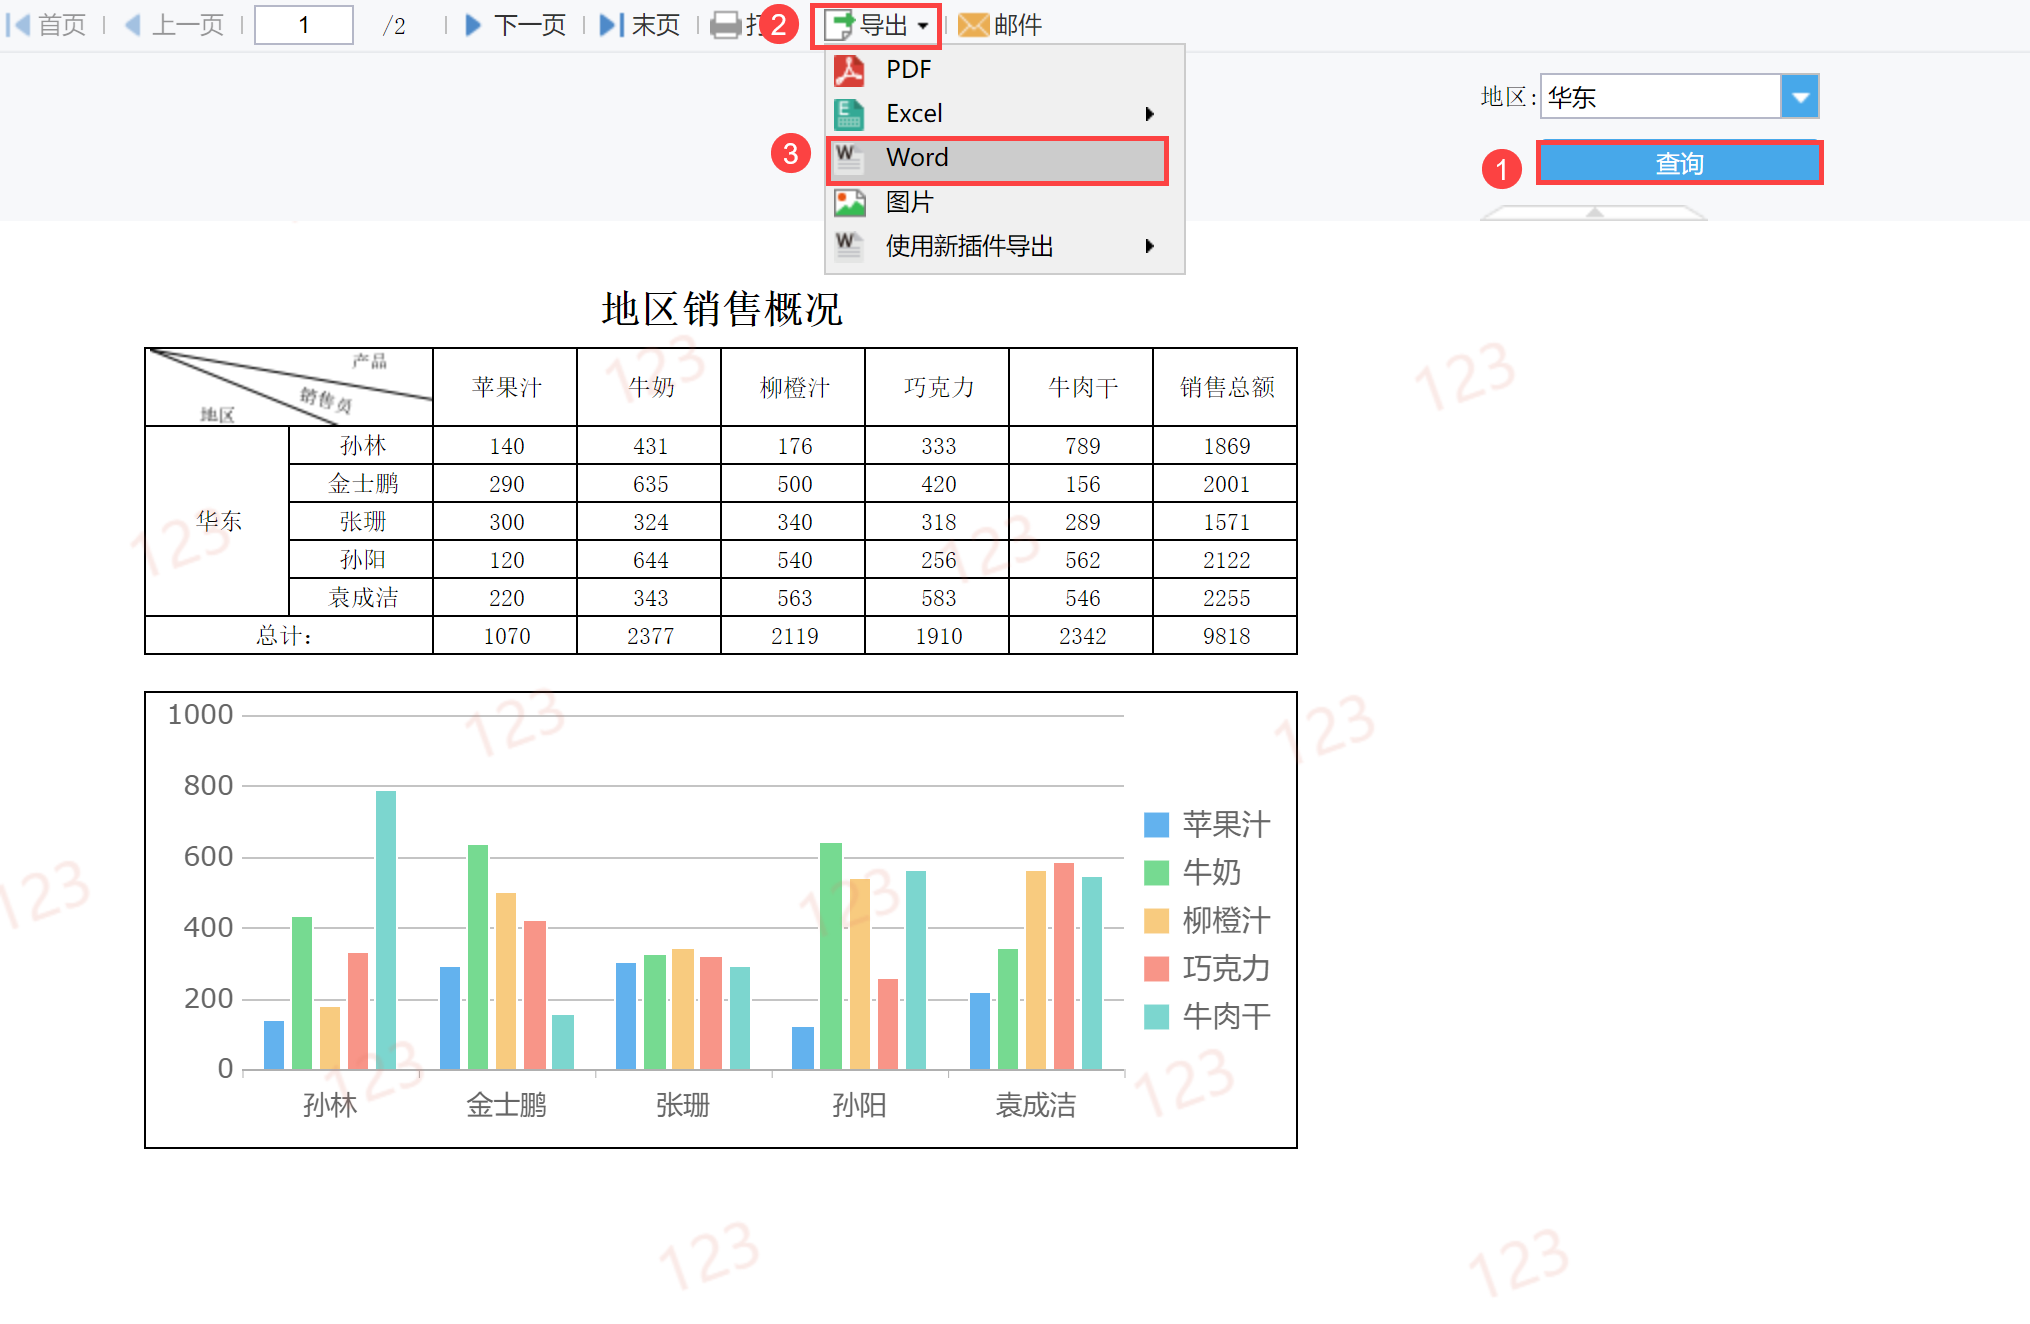
Task: Click the 查询 query button
Action: pyautogui.click(x=1679, y=163)
